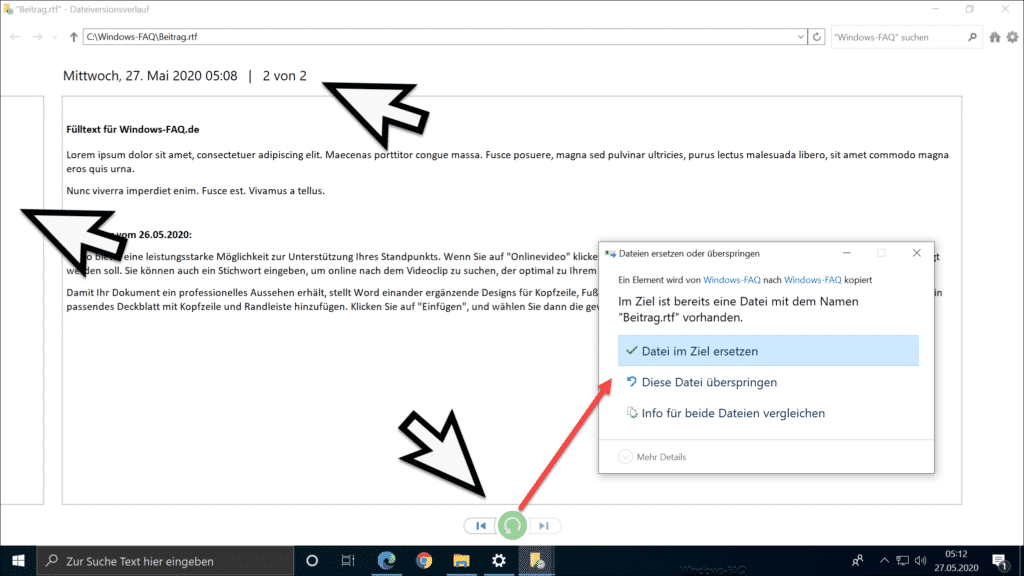This screenshot has width=1024, height=576.
Task: Expand the address bar history dropdown
Action: pyautogui.click(x=801, y=37)
